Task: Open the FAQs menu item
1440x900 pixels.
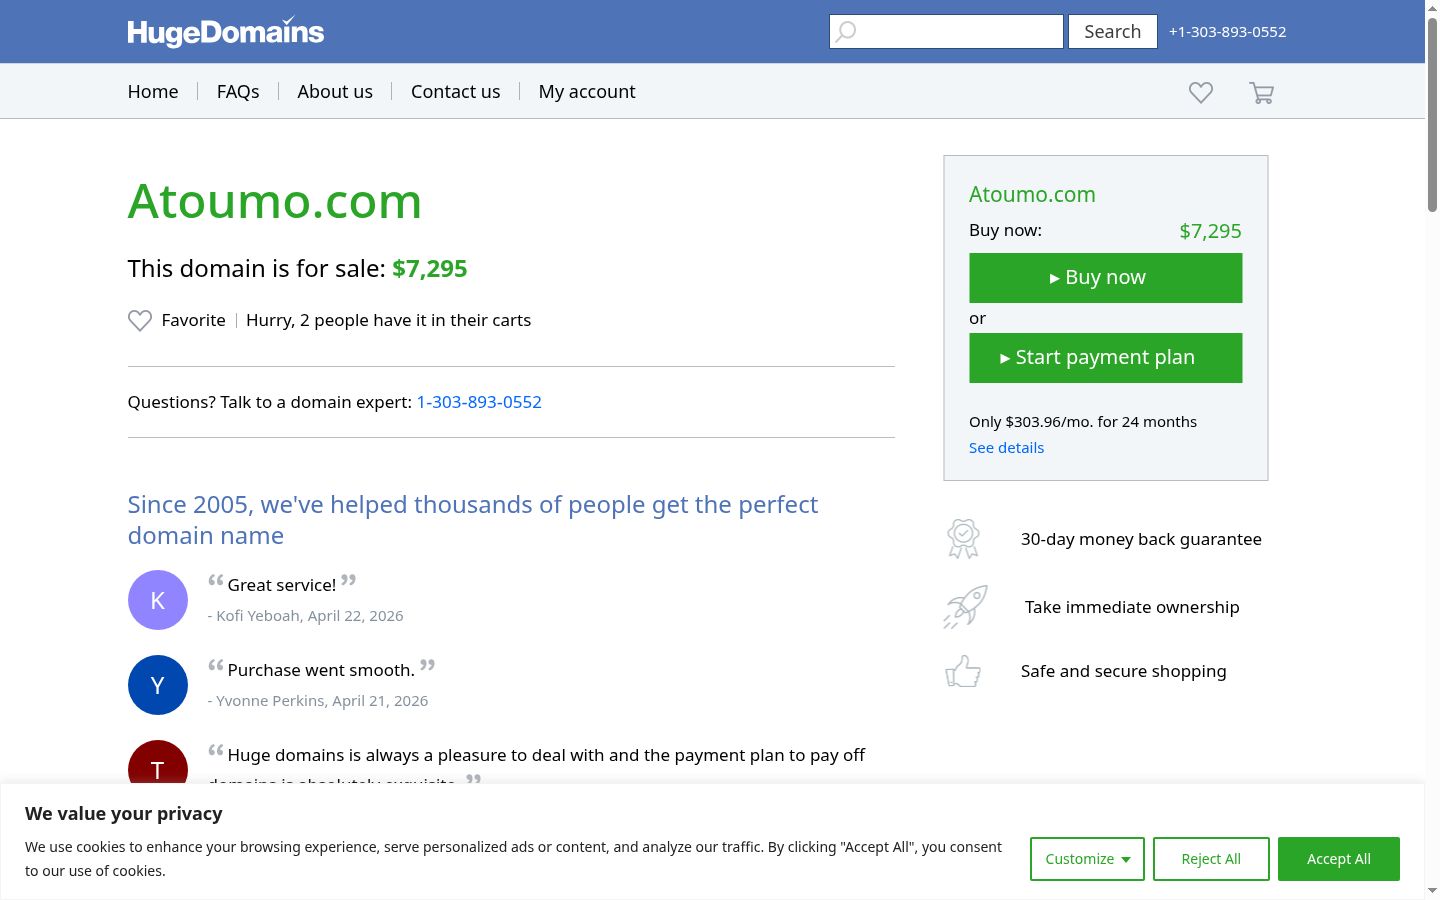Action: [x=238, y=92]
